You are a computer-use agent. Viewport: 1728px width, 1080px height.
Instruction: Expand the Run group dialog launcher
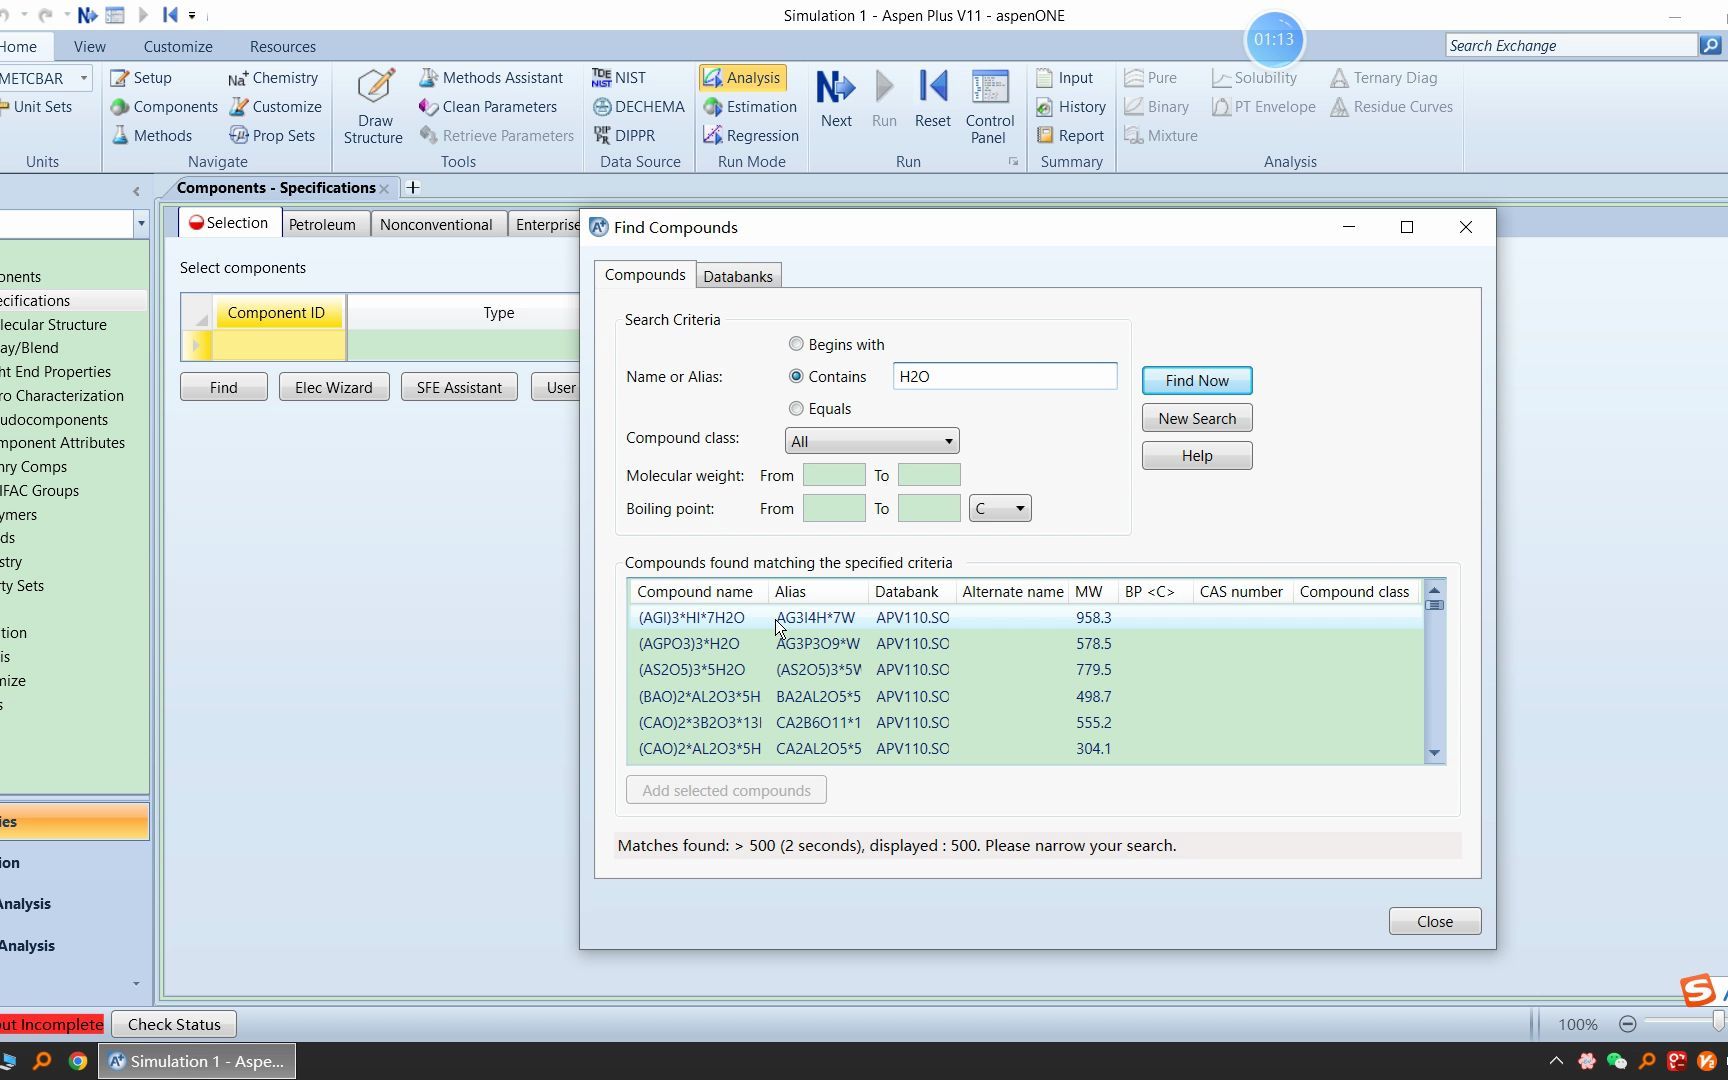(1013, 162)
